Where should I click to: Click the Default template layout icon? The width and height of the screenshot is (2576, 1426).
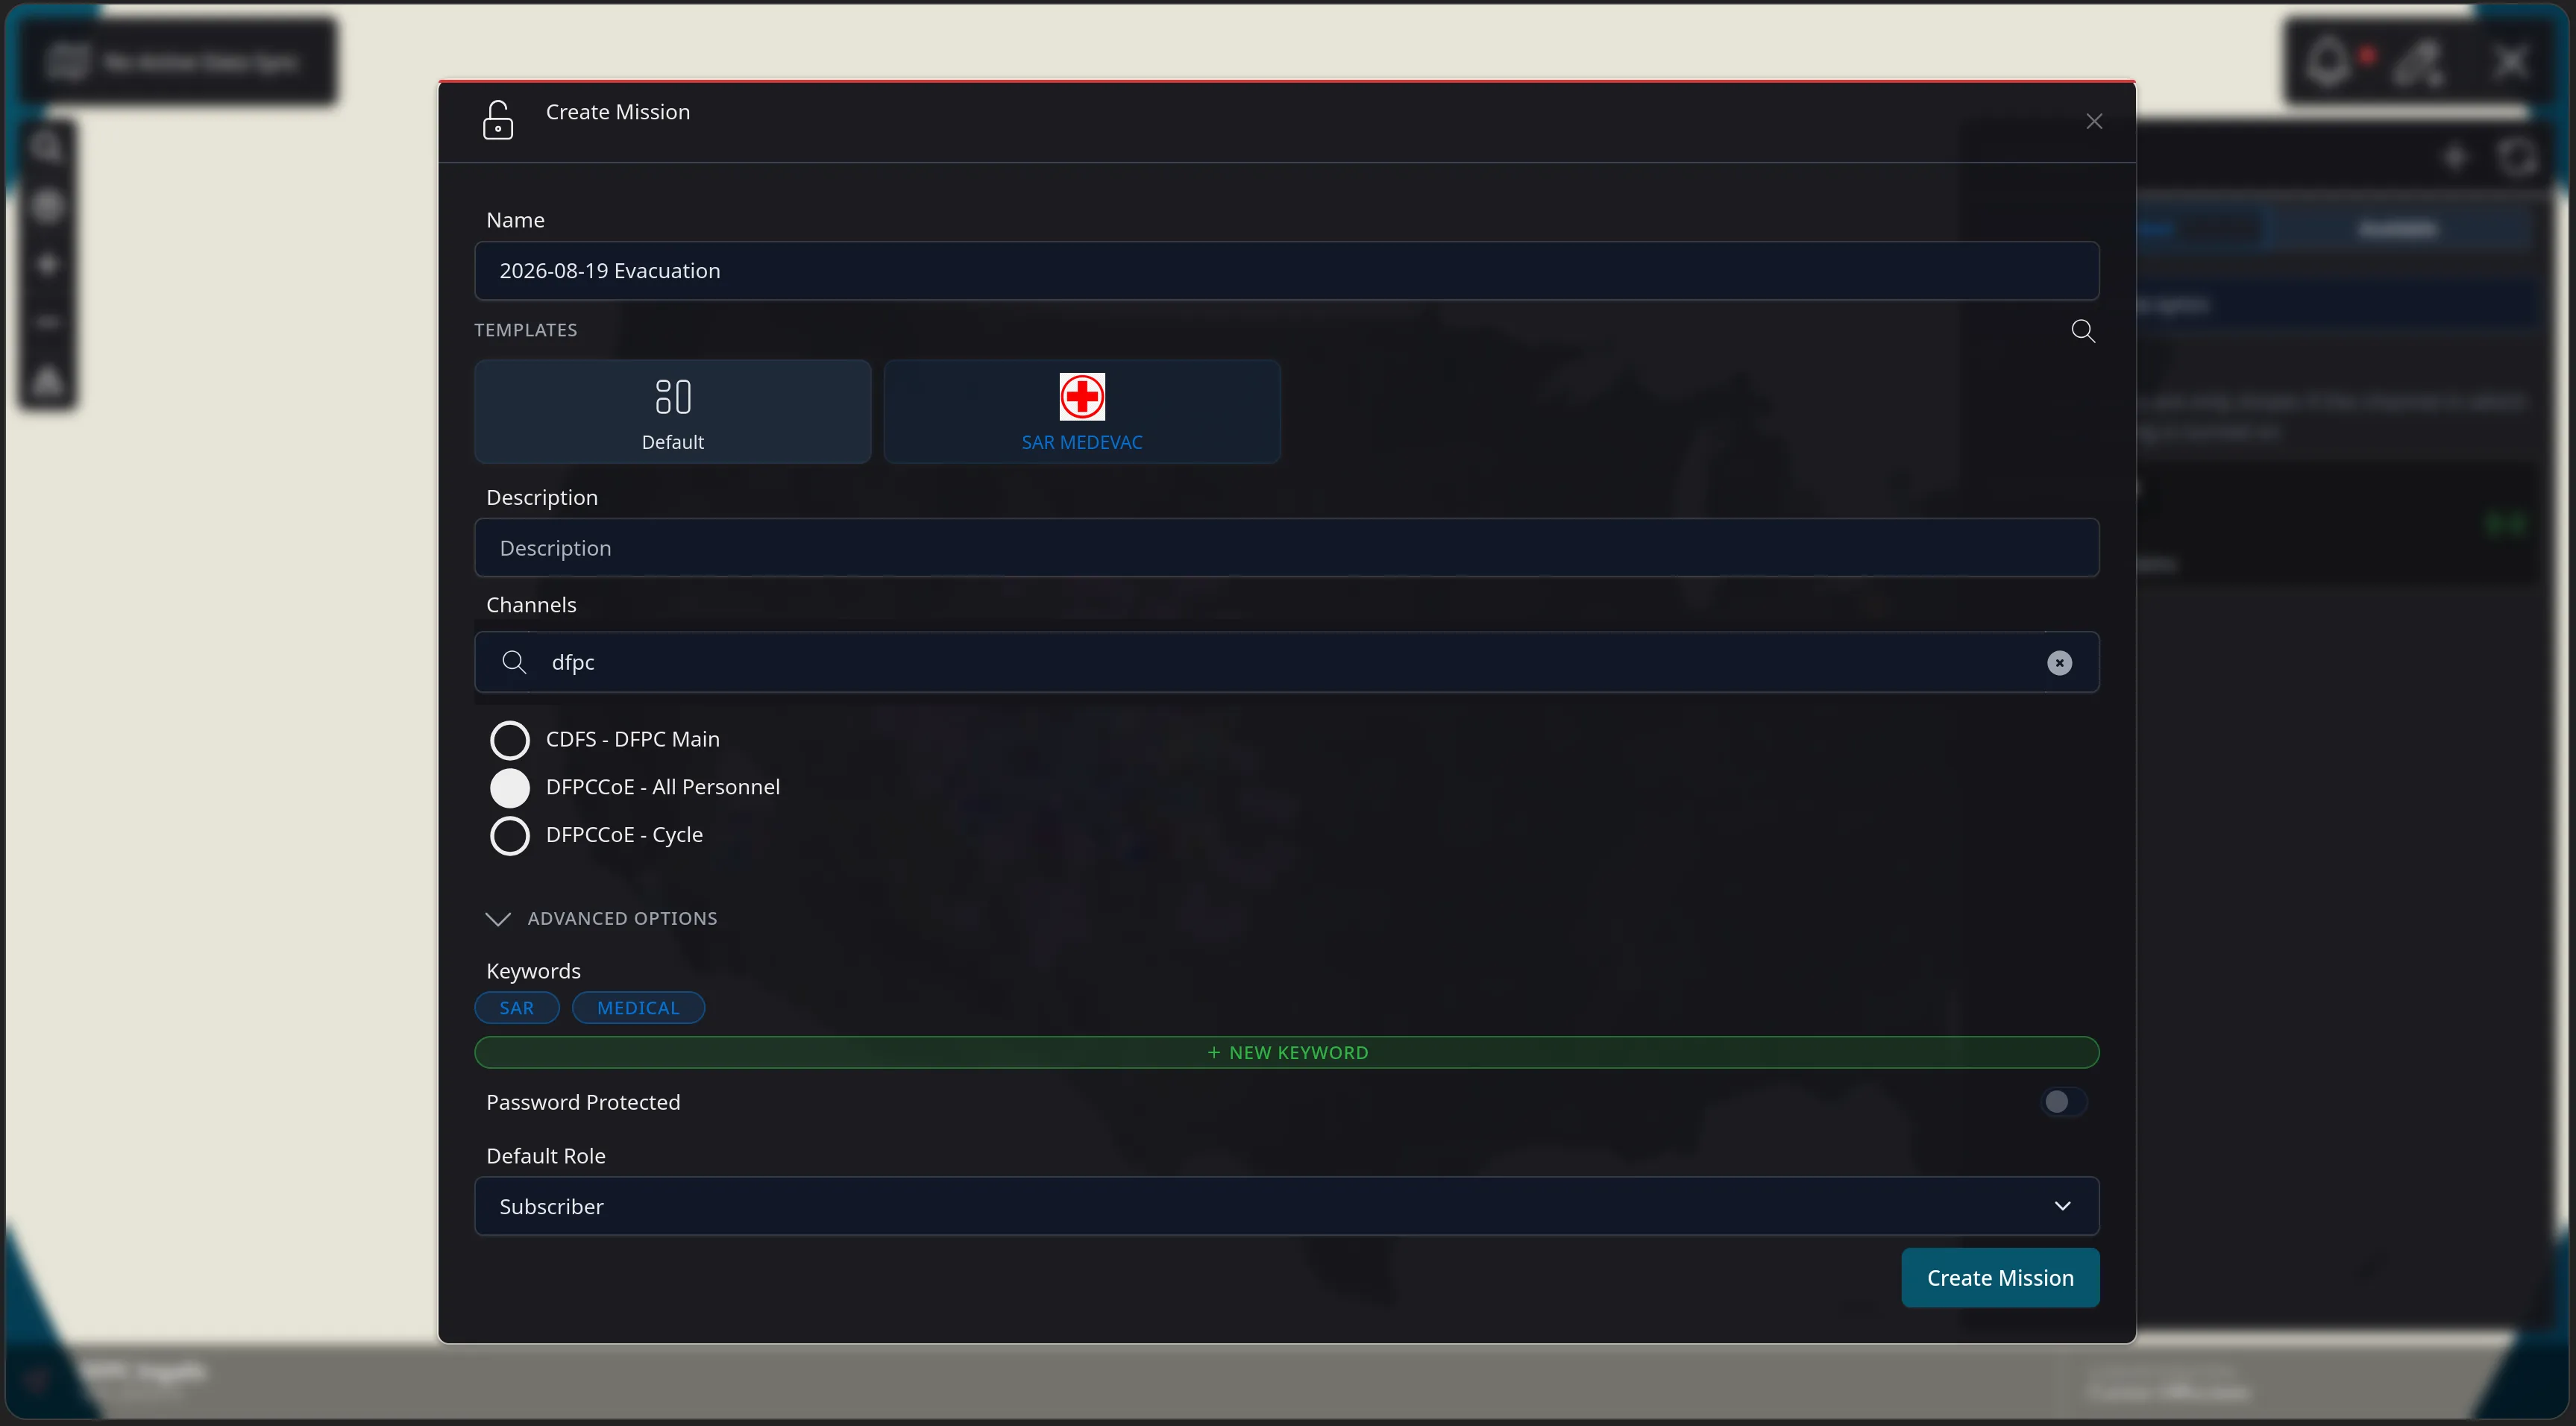pos(673,396)
